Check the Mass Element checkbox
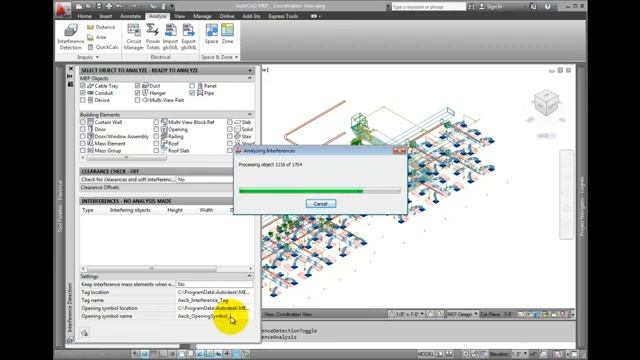Screen dimensions: 640x360 pos(83,144)
